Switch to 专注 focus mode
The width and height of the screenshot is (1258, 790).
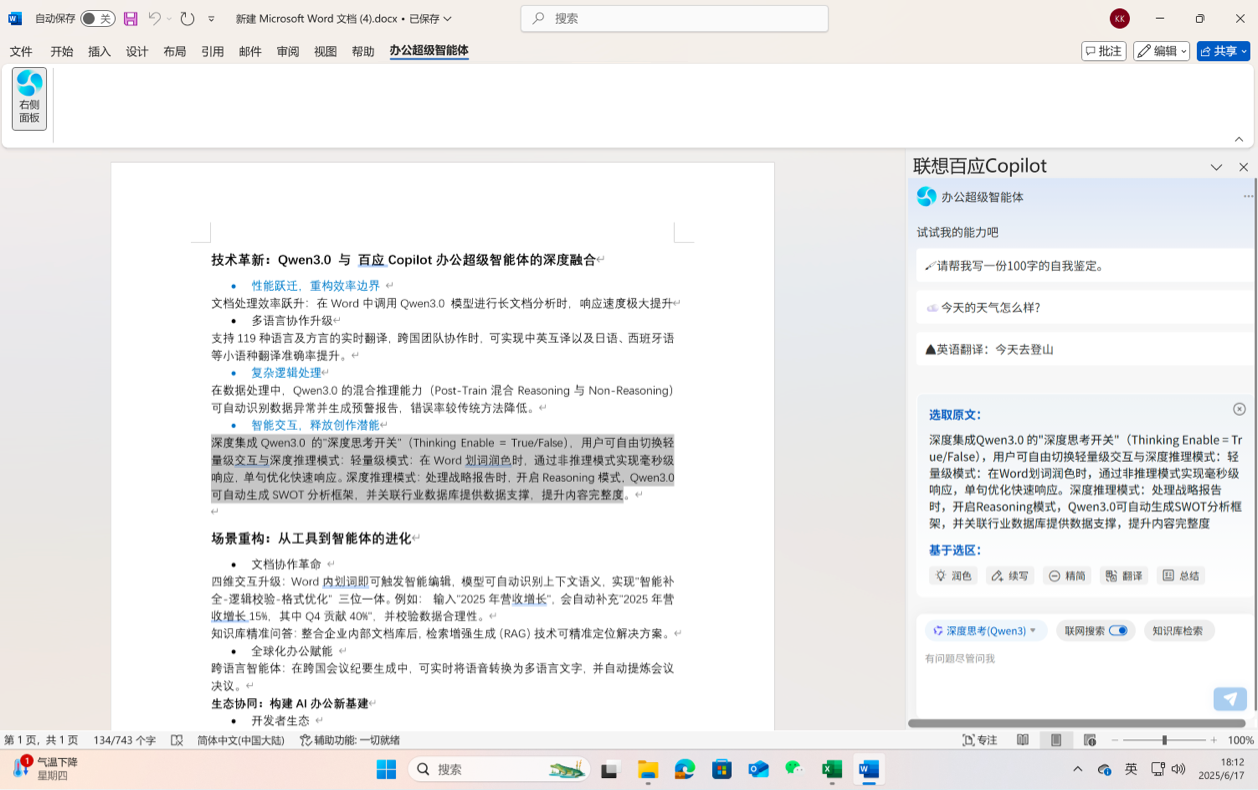tap(980, 740)
